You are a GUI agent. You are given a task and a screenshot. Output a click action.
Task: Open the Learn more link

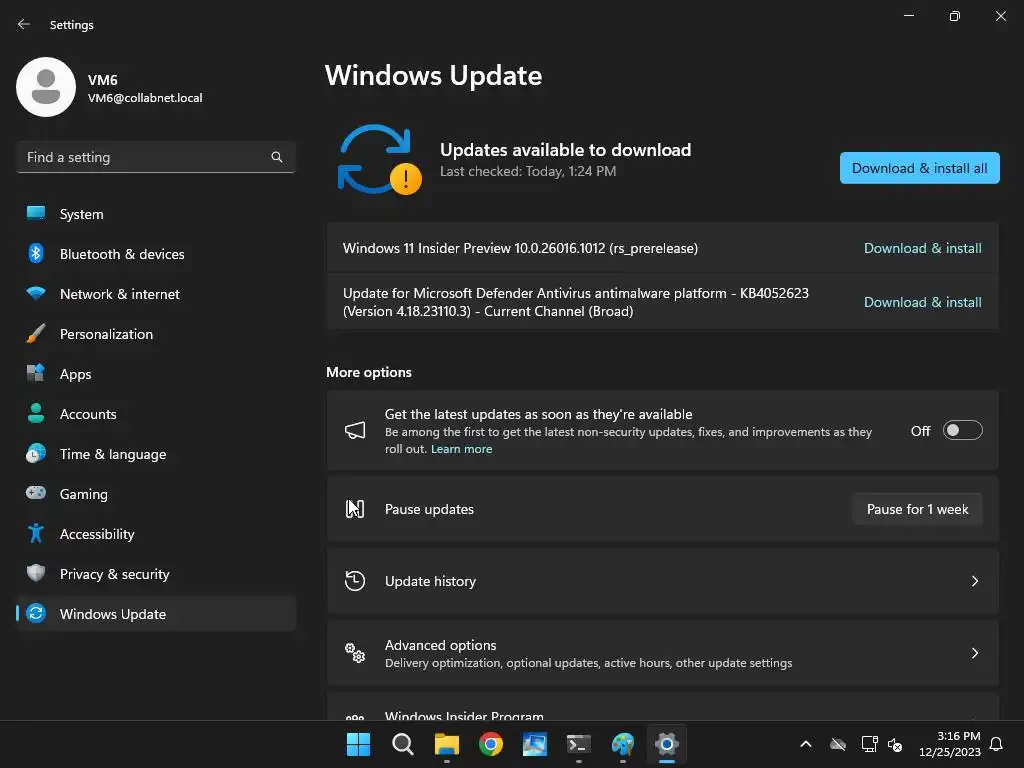coord(461,449)
